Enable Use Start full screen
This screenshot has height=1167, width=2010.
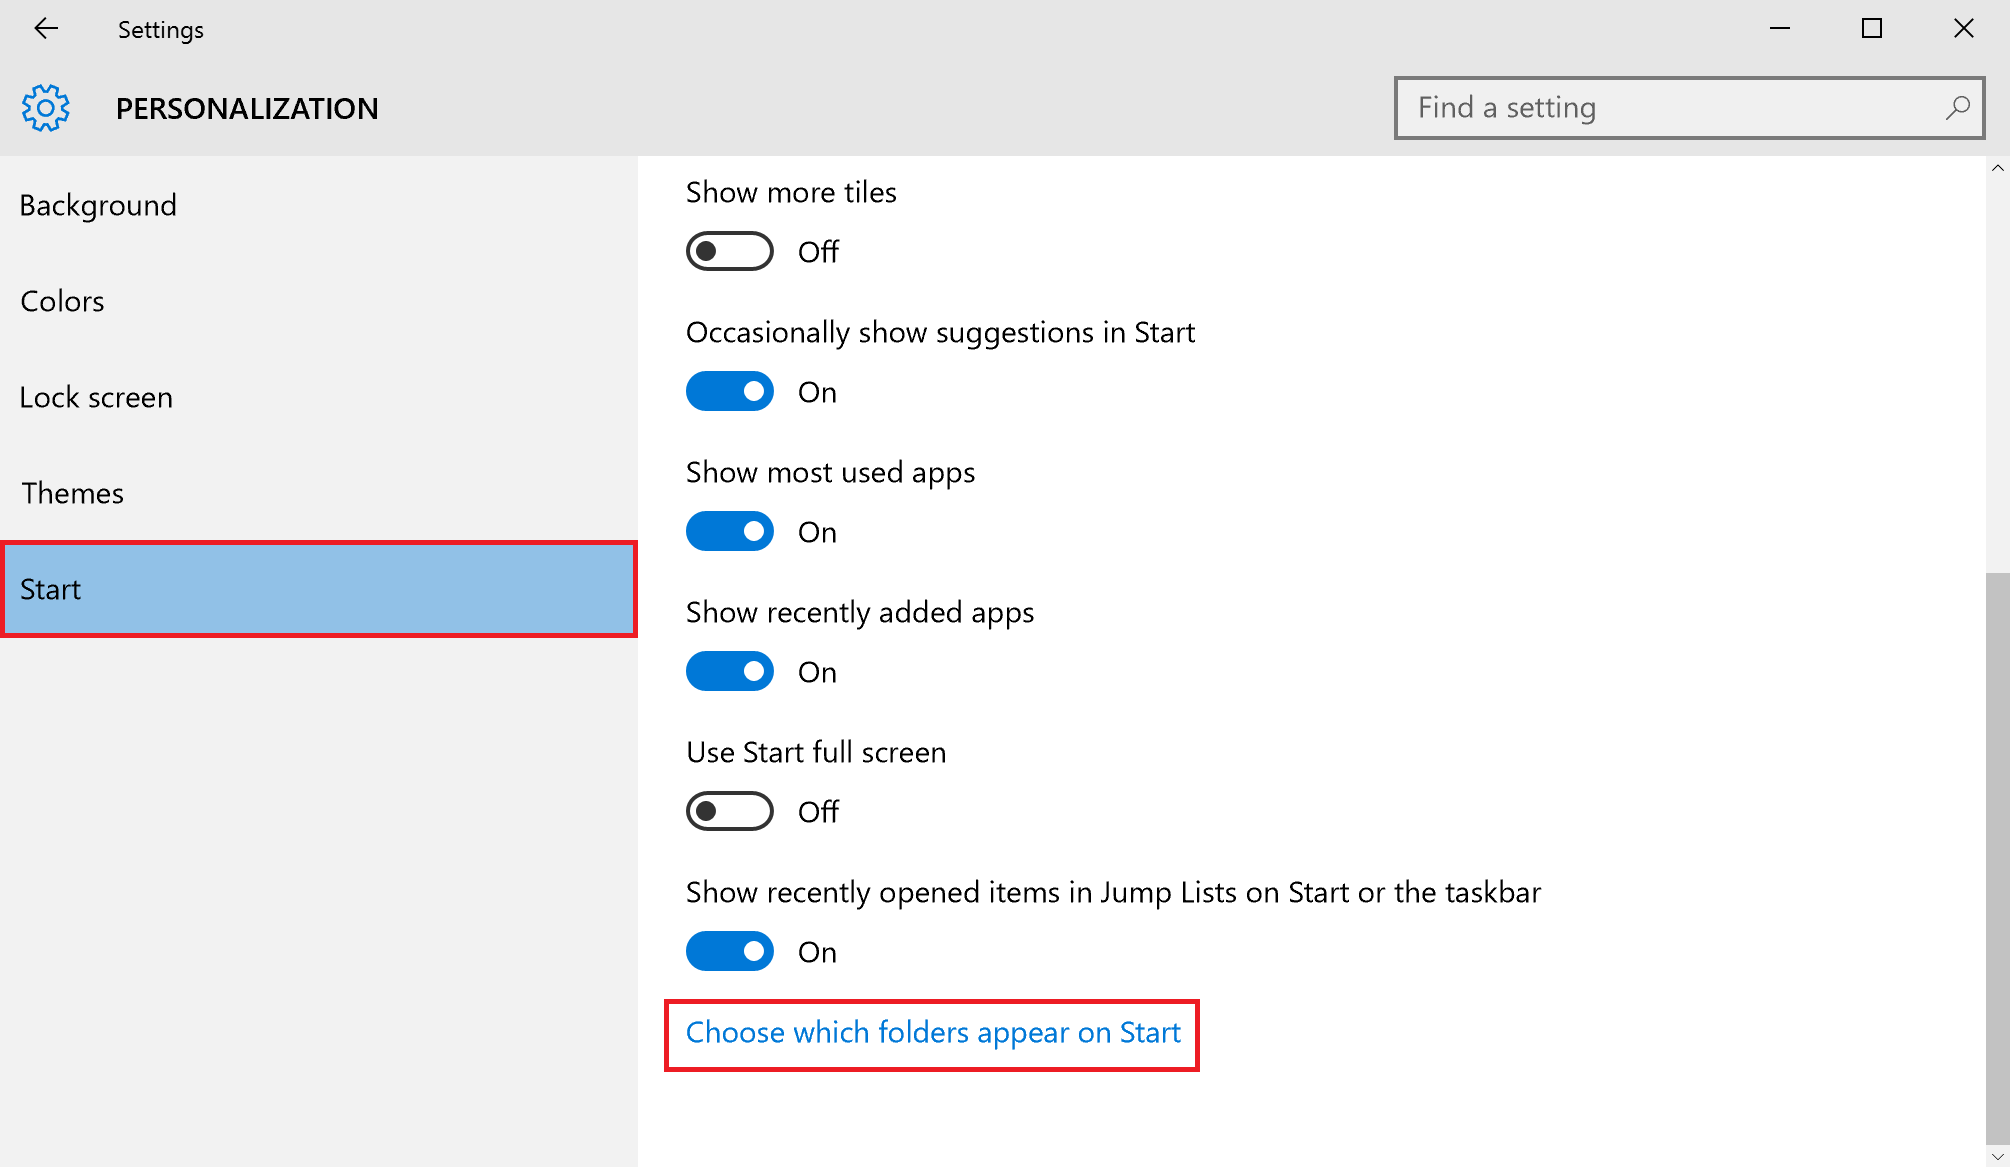[x=729, y=811]
